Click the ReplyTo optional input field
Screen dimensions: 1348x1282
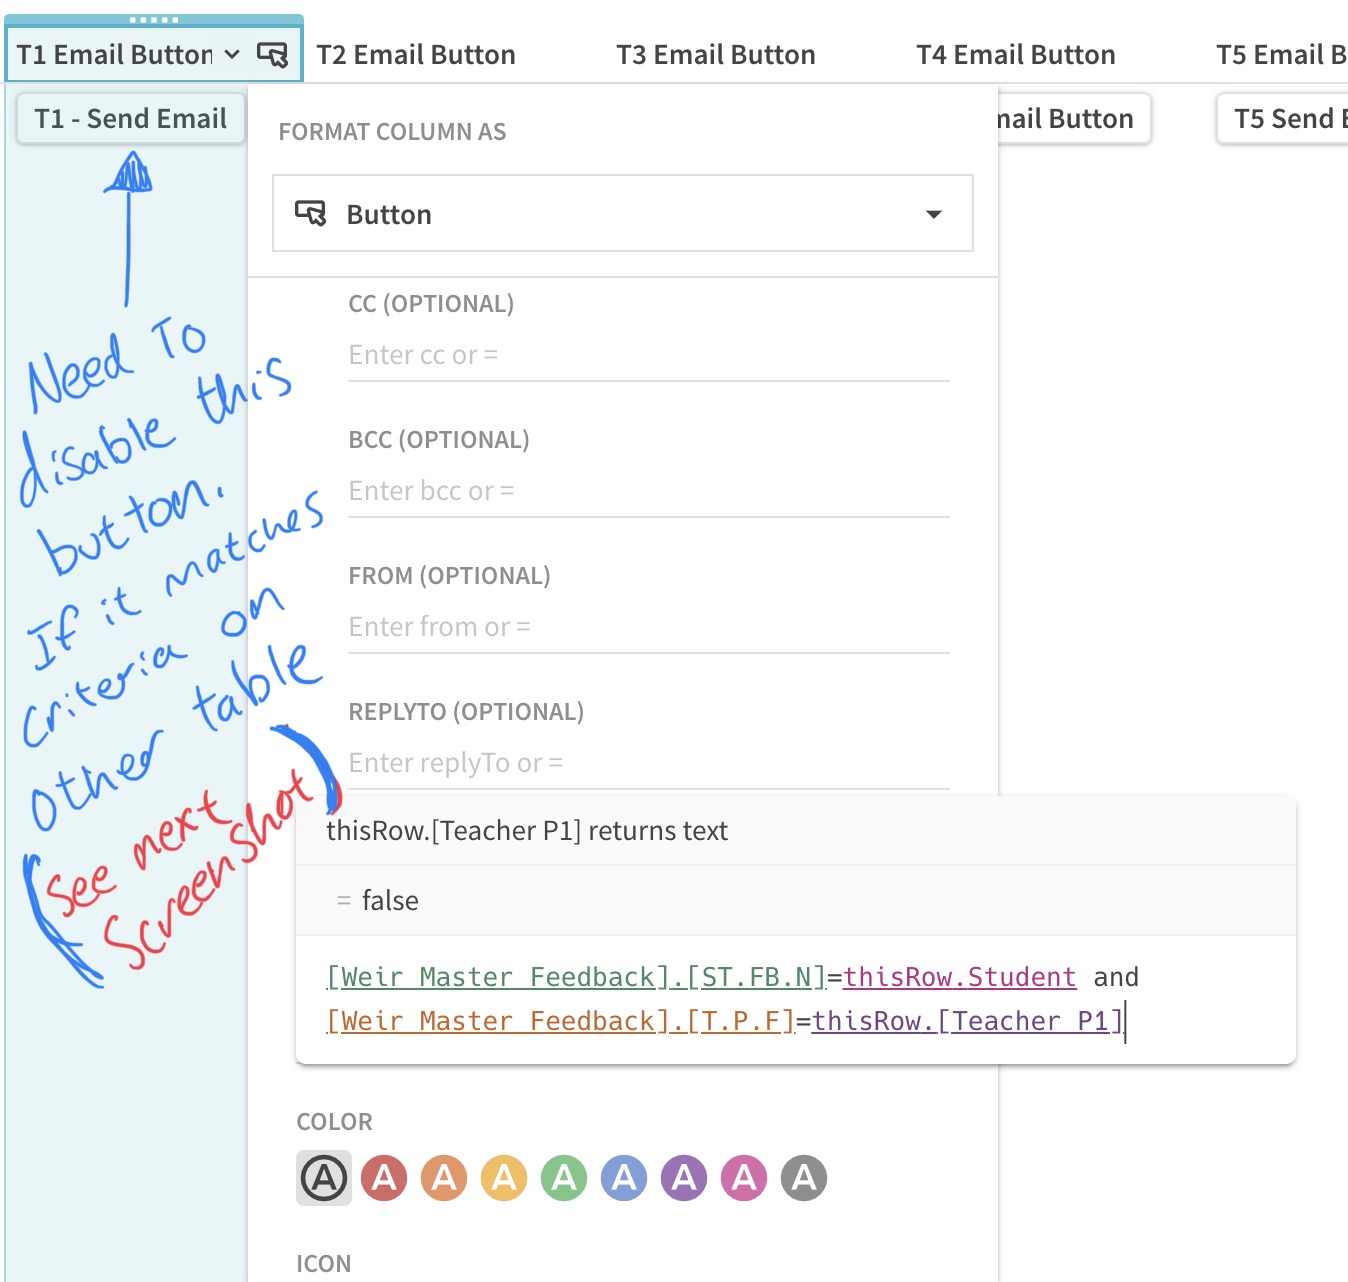click(648, 763)
